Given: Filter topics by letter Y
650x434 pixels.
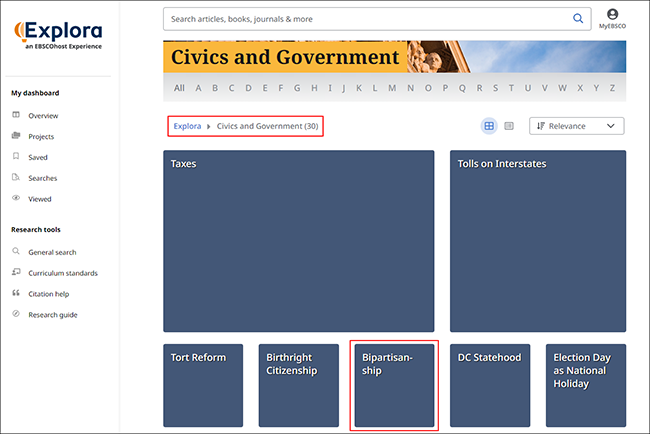Looking at the screenshot, I should 596,88.
